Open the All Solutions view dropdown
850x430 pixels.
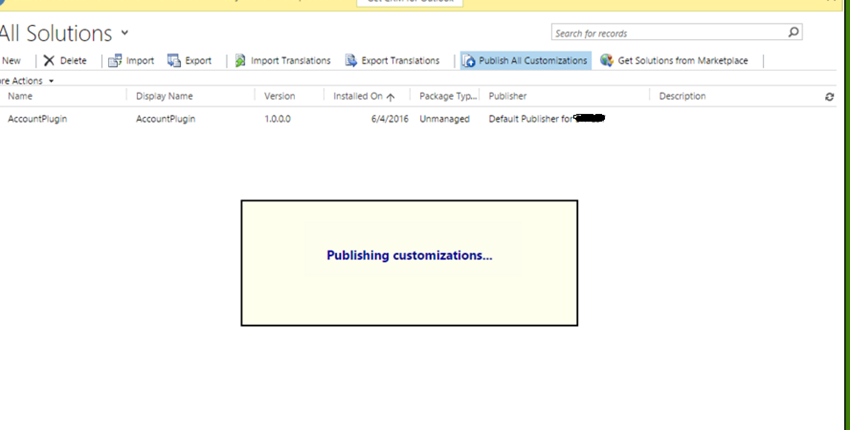point(125,33)
